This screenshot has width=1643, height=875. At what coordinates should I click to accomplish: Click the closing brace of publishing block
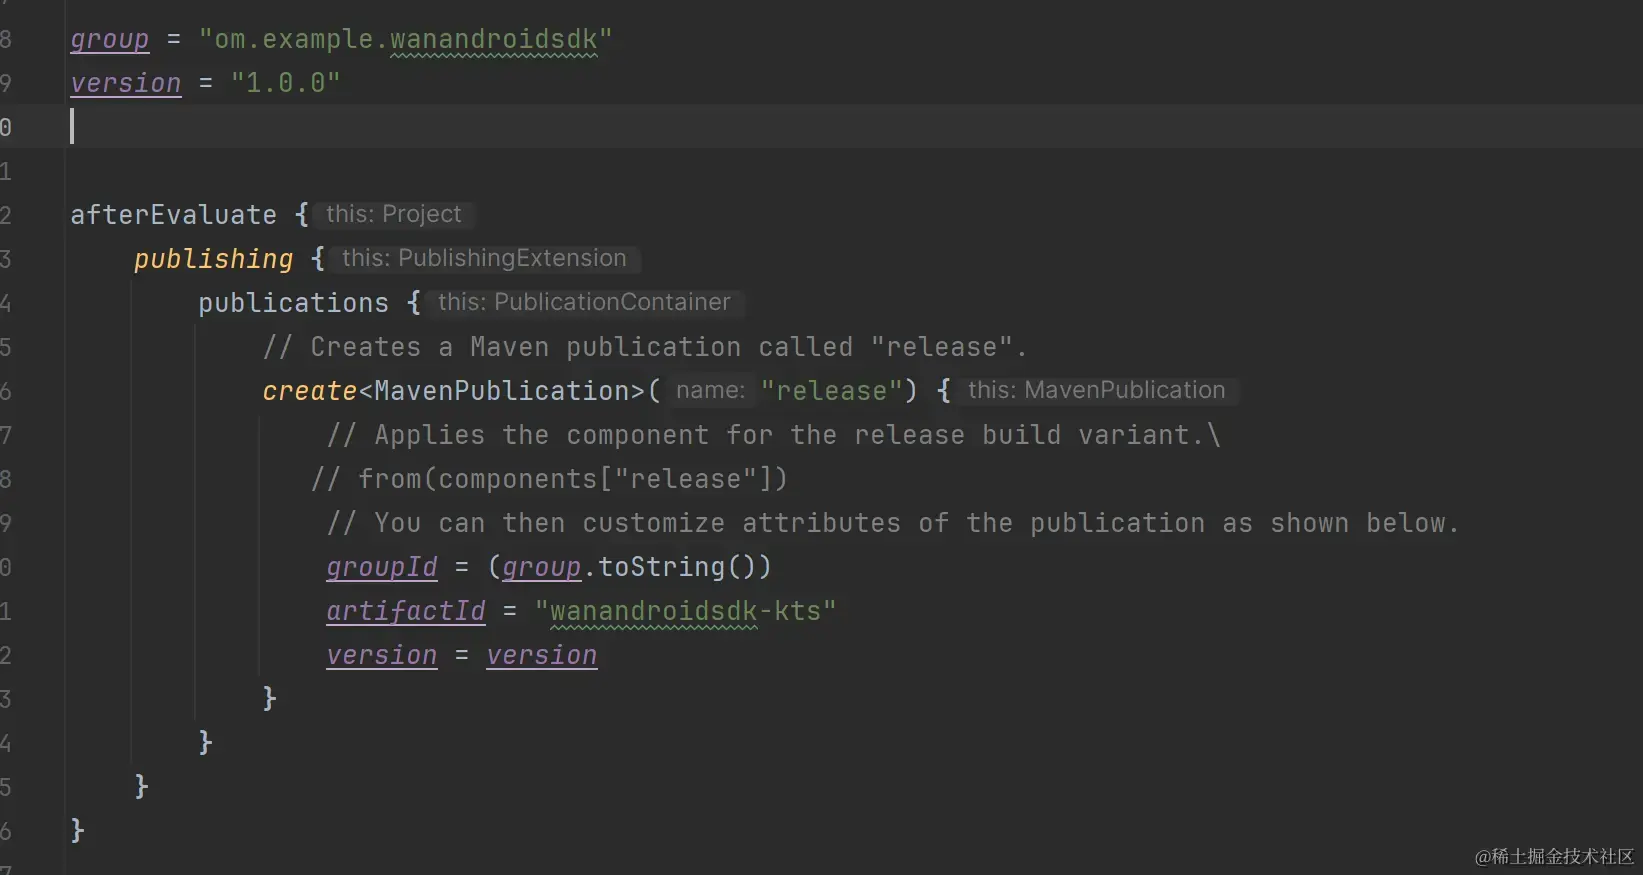(141, 786)
